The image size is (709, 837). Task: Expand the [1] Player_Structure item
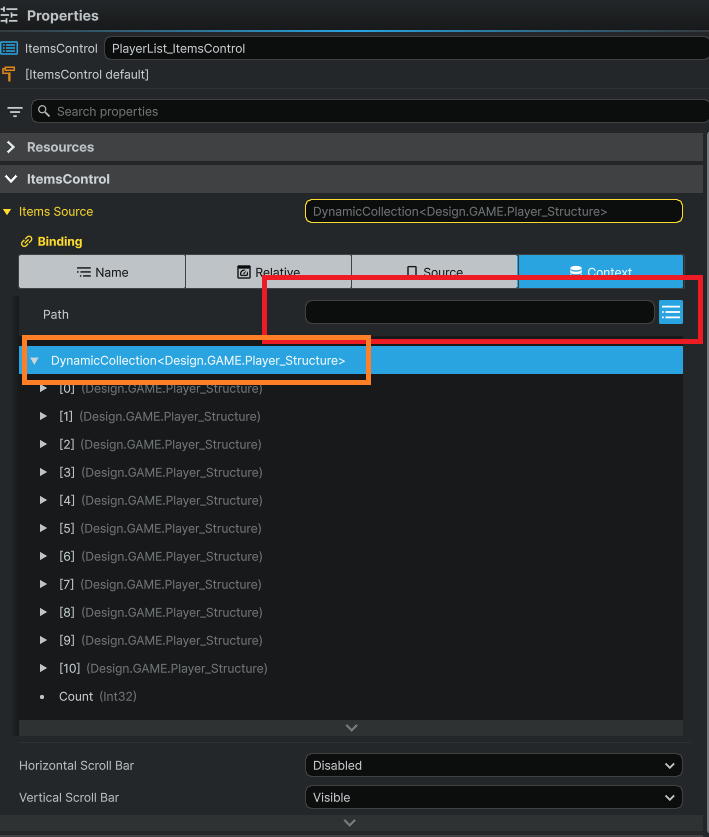click(x=43, y=416)
